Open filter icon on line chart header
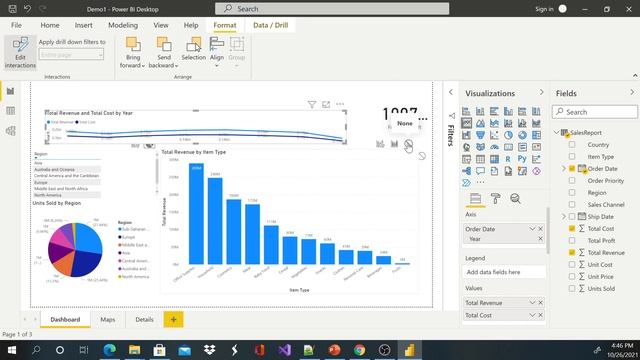Viewport: 640px width, 360px height. 312,104
